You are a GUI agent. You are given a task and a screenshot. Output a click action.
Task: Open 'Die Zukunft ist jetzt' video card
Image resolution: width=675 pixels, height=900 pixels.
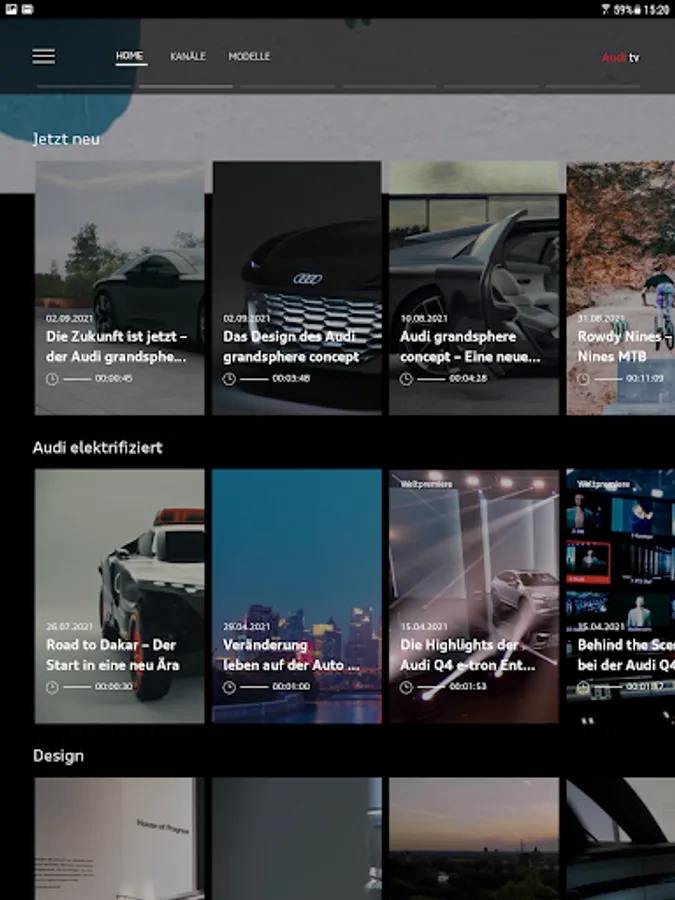119,288
